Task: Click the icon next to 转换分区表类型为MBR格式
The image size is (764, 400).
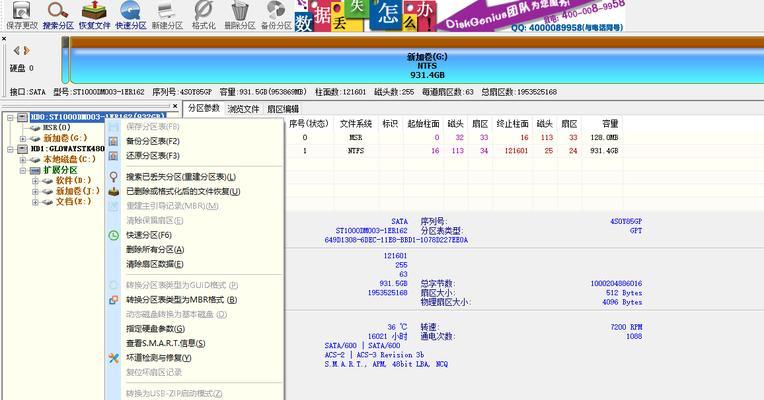Action: [x=114, y=300]
